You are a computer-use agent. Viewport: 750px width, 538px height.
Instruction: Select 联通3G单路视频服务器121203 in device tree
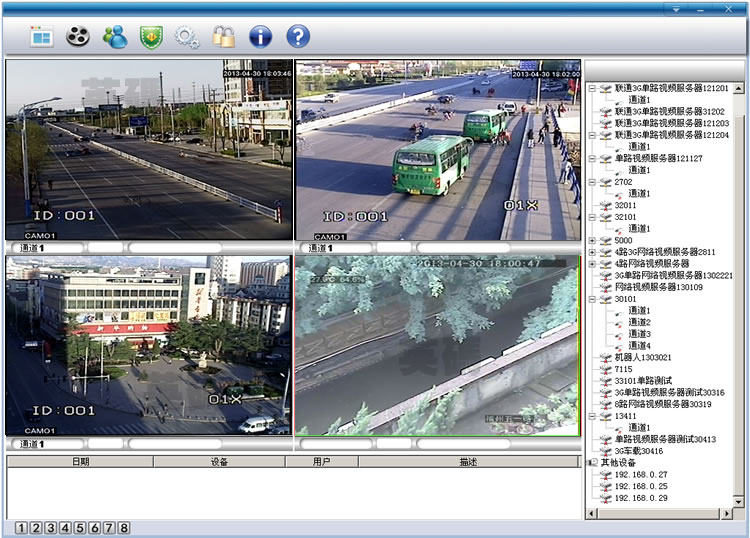672,123
